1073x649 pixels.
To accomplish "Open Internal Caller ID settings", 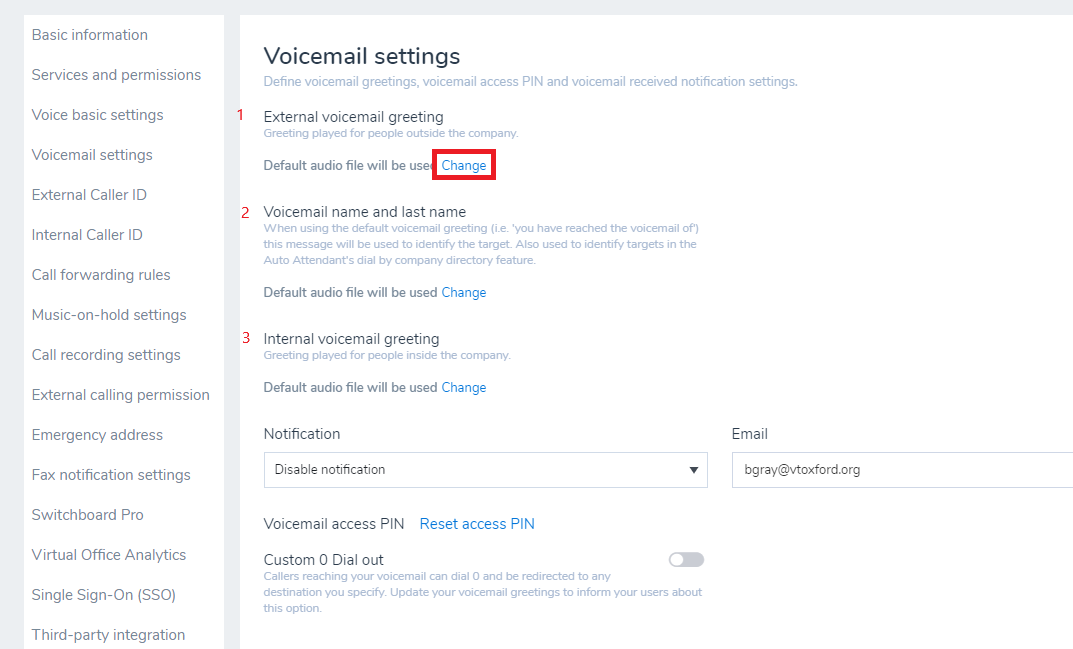I will point(88,234).
